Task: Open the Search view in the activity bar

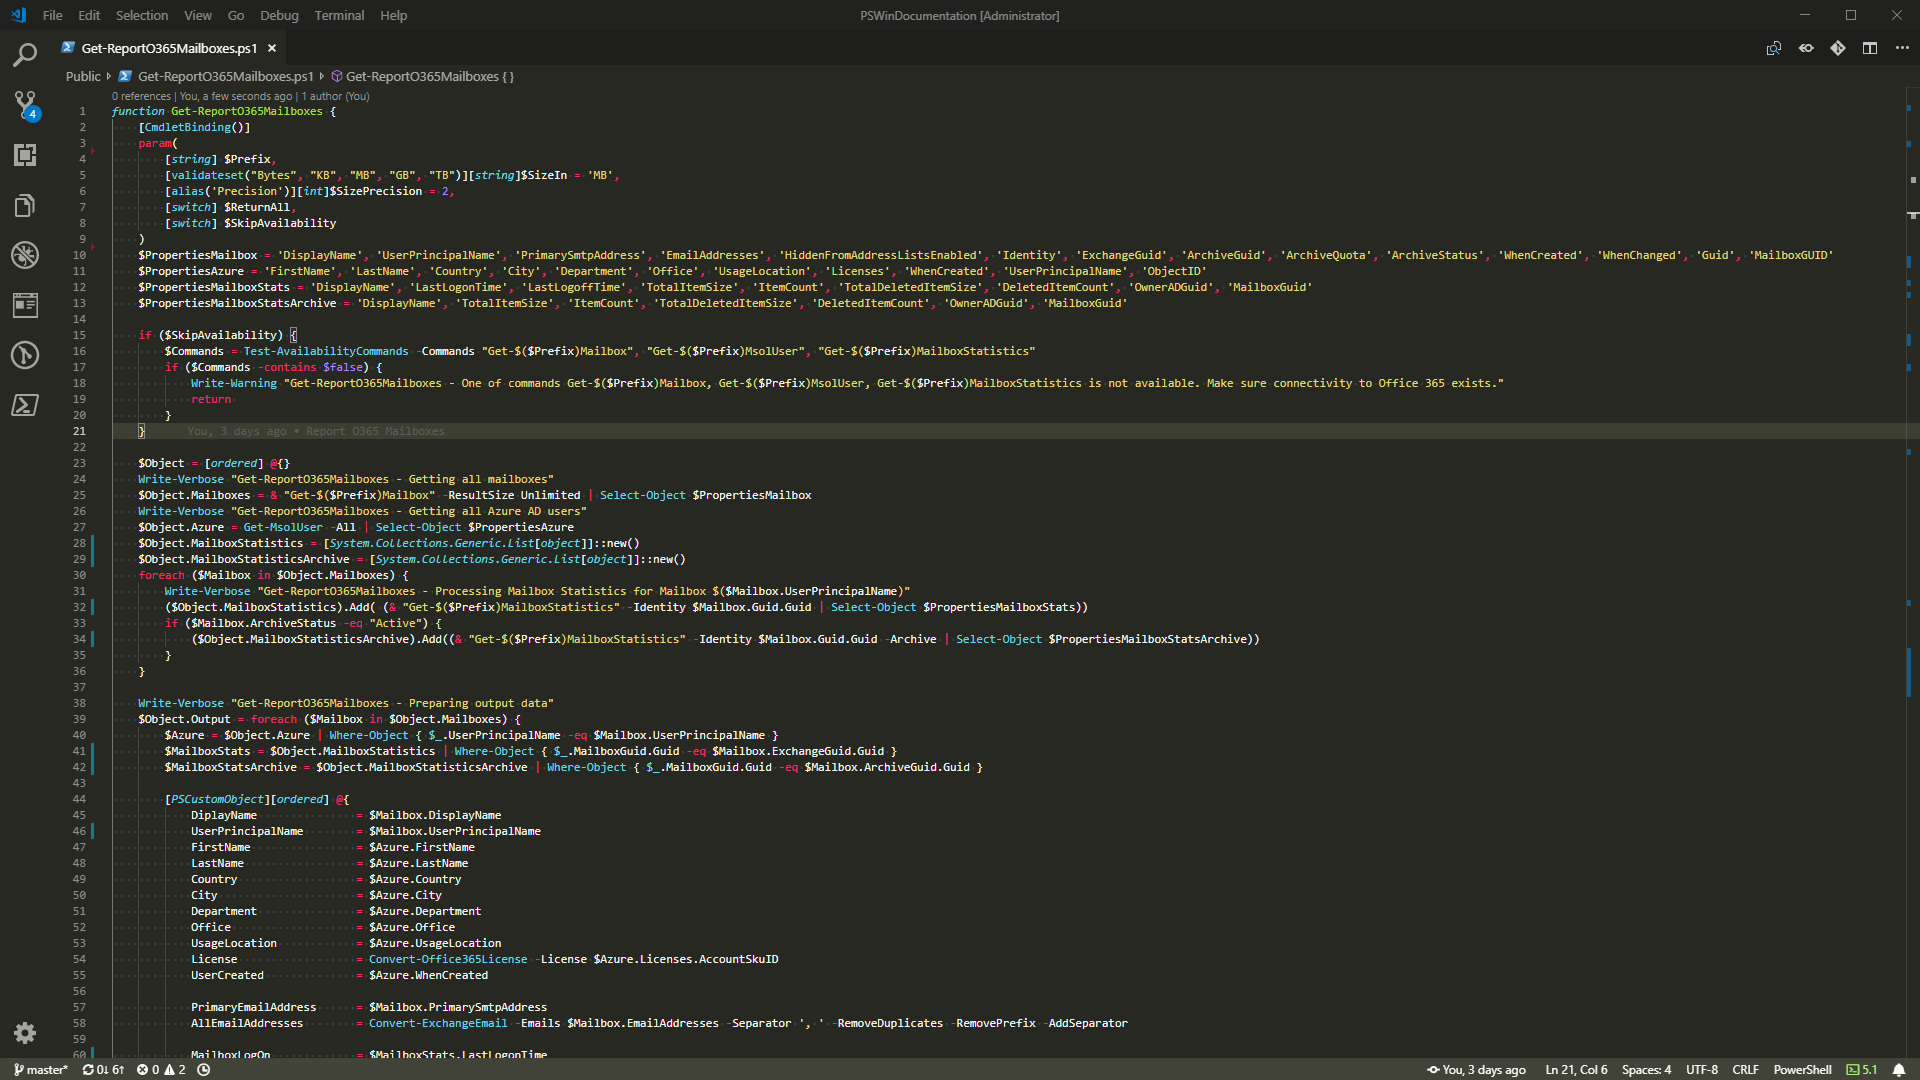Action: (24, 55)
